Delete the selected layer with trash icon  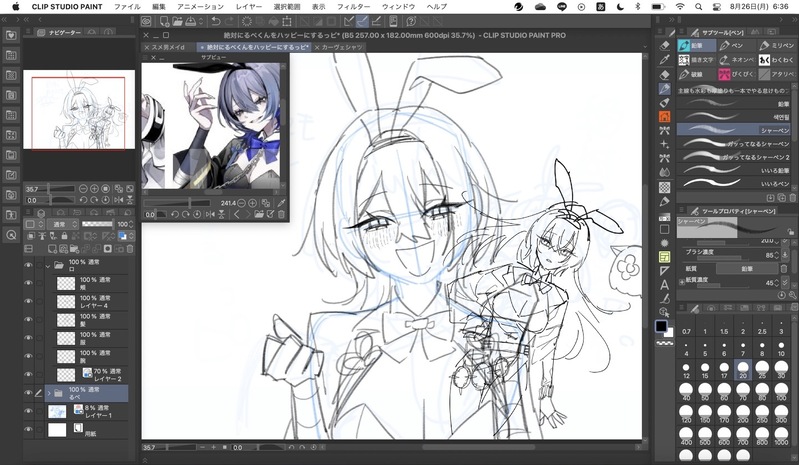(x=130, y=249)
